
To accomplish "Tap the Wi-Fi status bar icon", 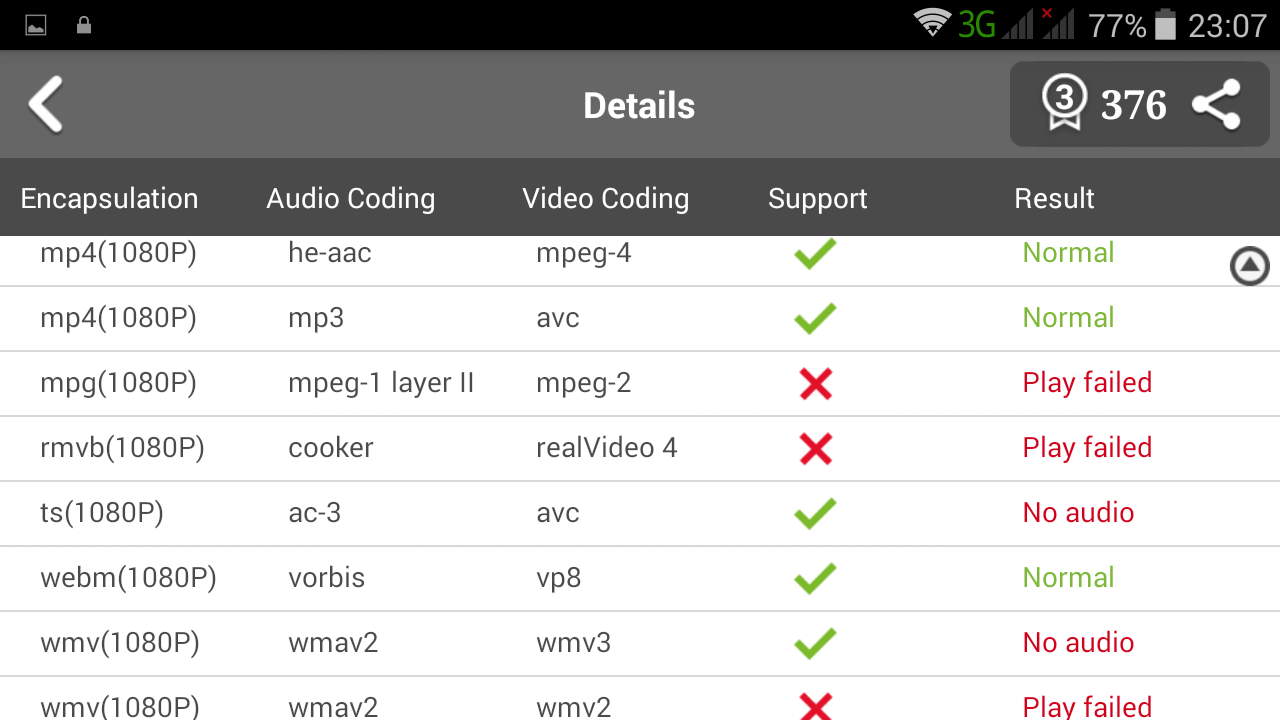I will (x=932, y=24).
